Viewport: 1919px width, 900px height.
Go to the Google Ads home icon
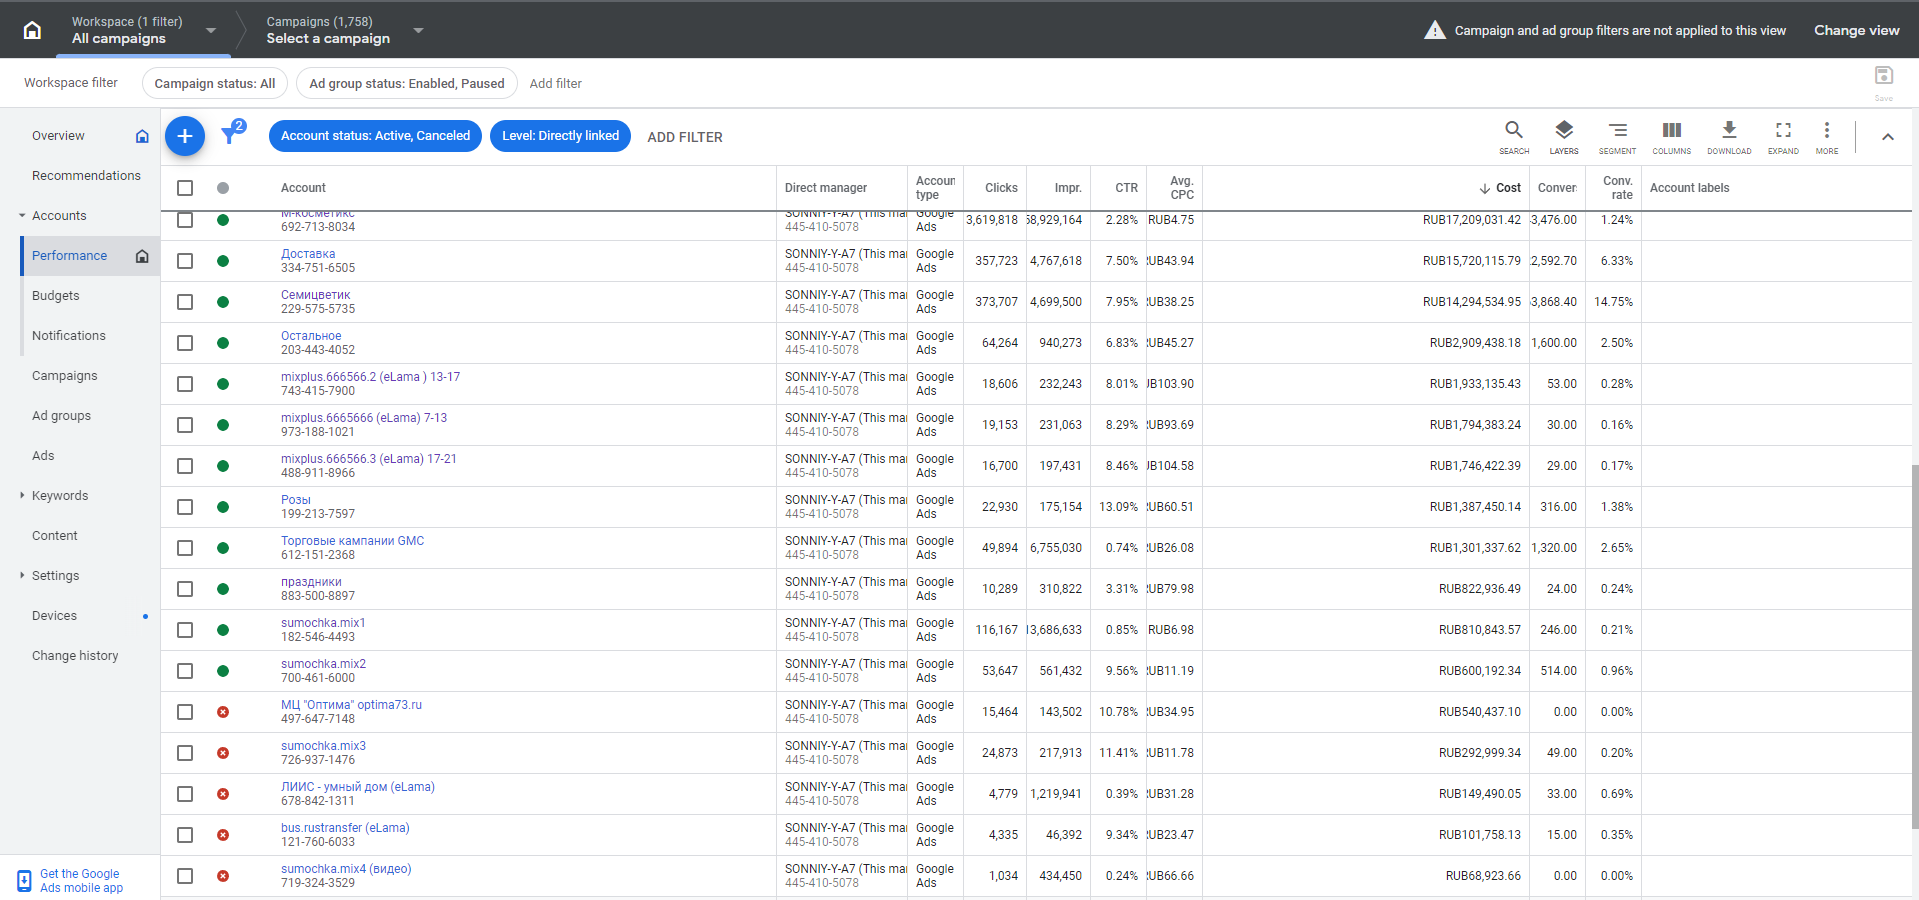pos(32,30)
